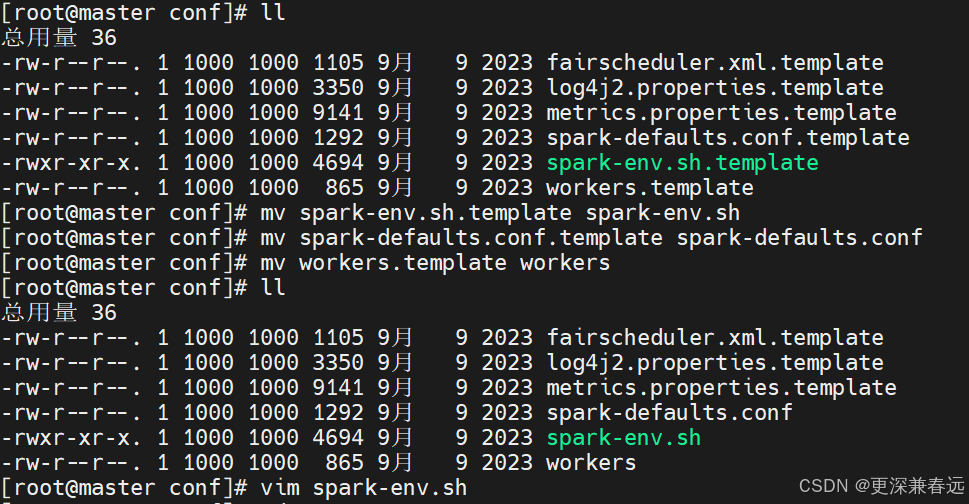Click log4j2.properties.template in the second ll listing
This screenshot has height=504, width=969.
coord(715,363)
